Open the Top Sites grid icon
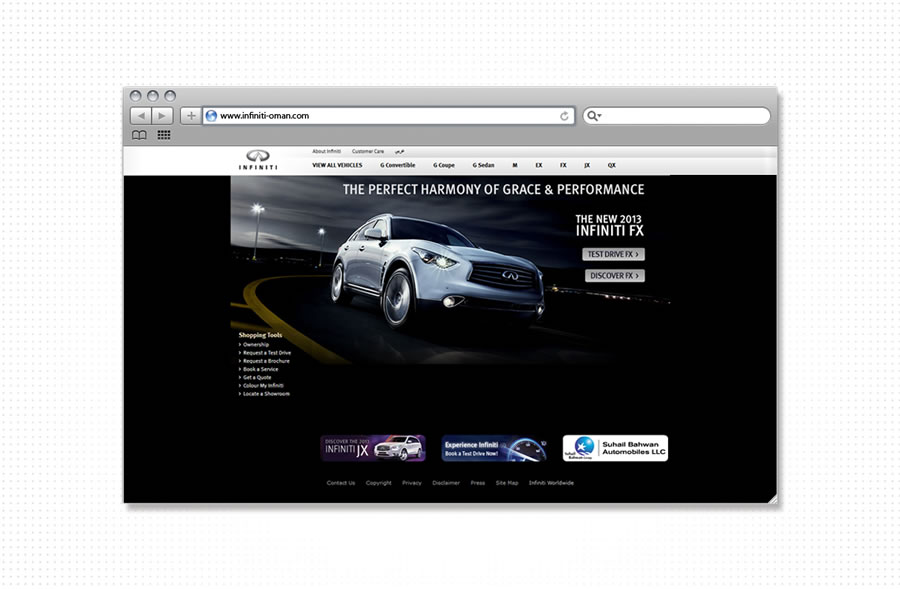Viewport: 900px width, 589px height. pyautogui.click(x=164, y=135)
